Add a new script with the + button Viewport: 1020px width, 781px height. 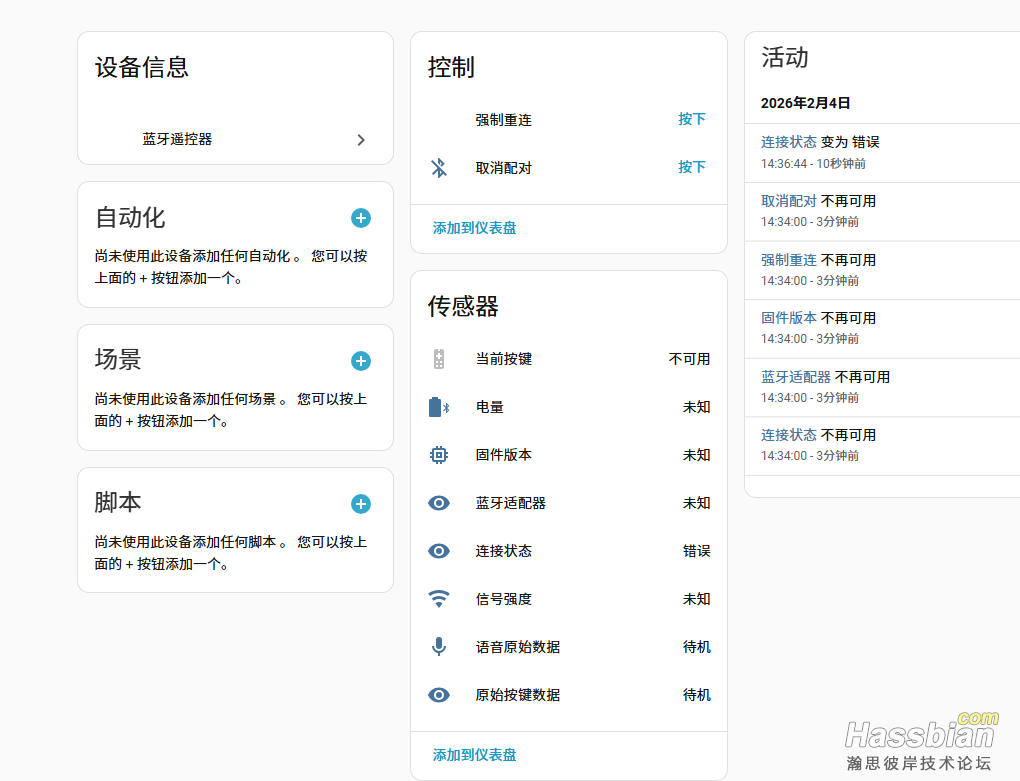tap(361, 504)
